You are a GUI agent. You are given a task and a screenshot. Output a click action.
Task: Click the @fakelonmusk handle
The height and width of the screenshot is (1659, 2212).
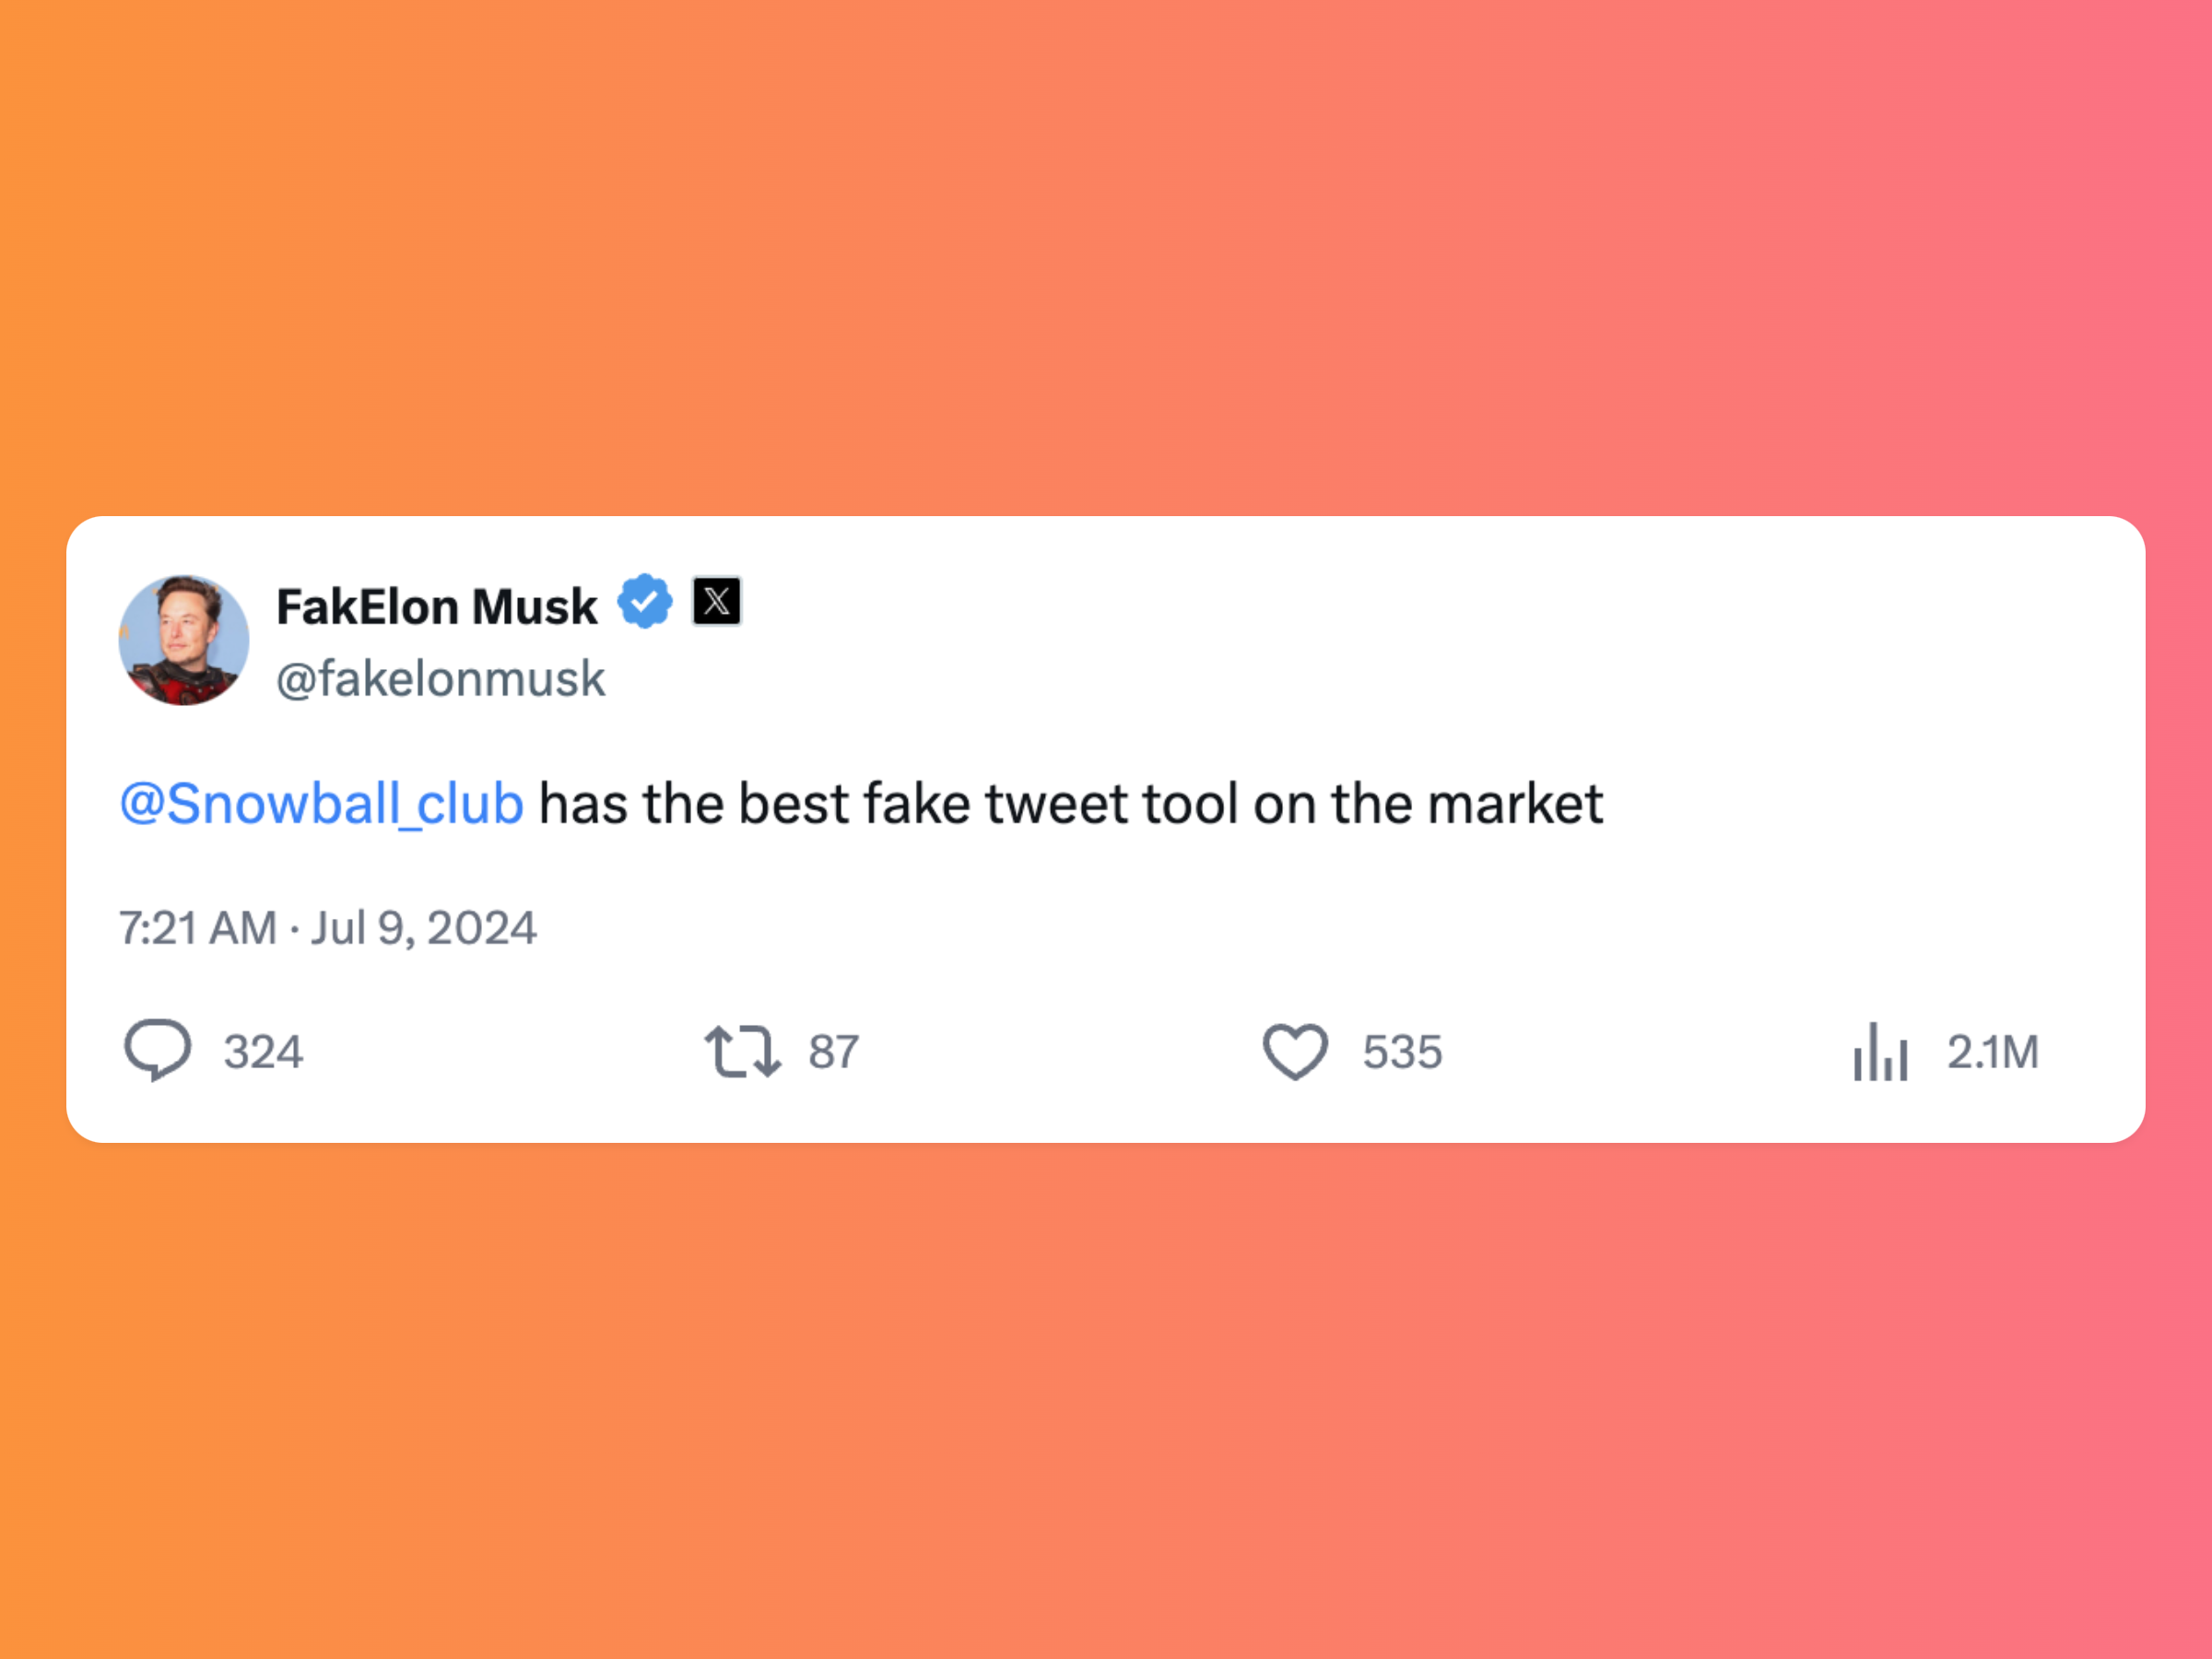(440, 679)
